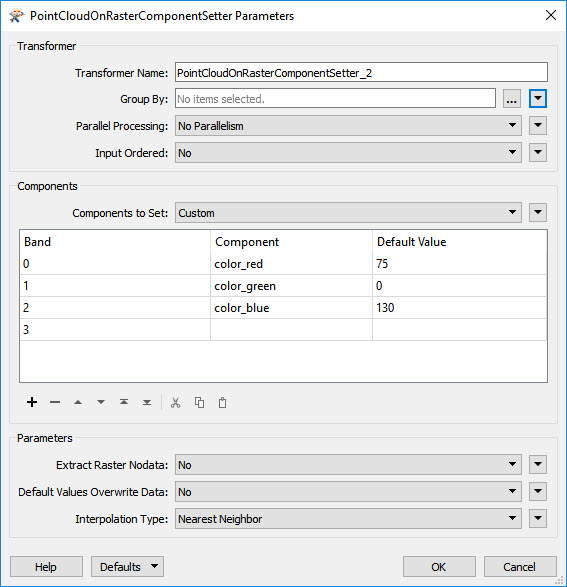Cancel the parameters dialog
Screen dimensions: 567x587
pyautogui.click(x=520, y=567)
